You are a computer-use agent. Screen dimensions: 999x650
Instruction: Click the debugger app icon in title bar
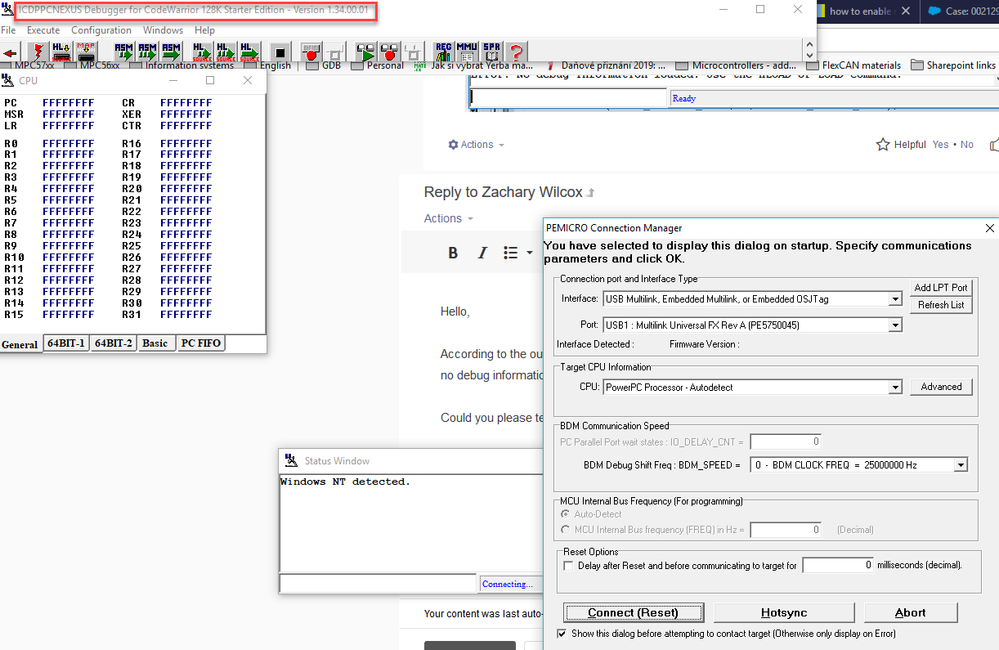tap(7, 9)
